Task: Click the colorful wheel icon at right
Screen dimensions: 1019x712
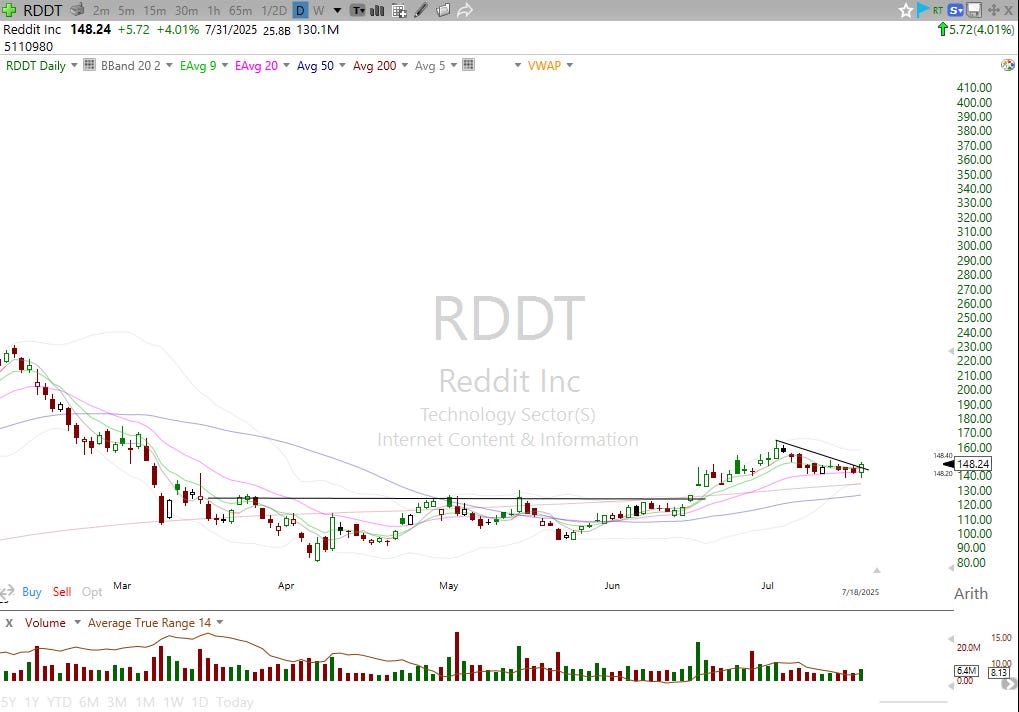Action: pyautogui.click(x=1008, y=64)
